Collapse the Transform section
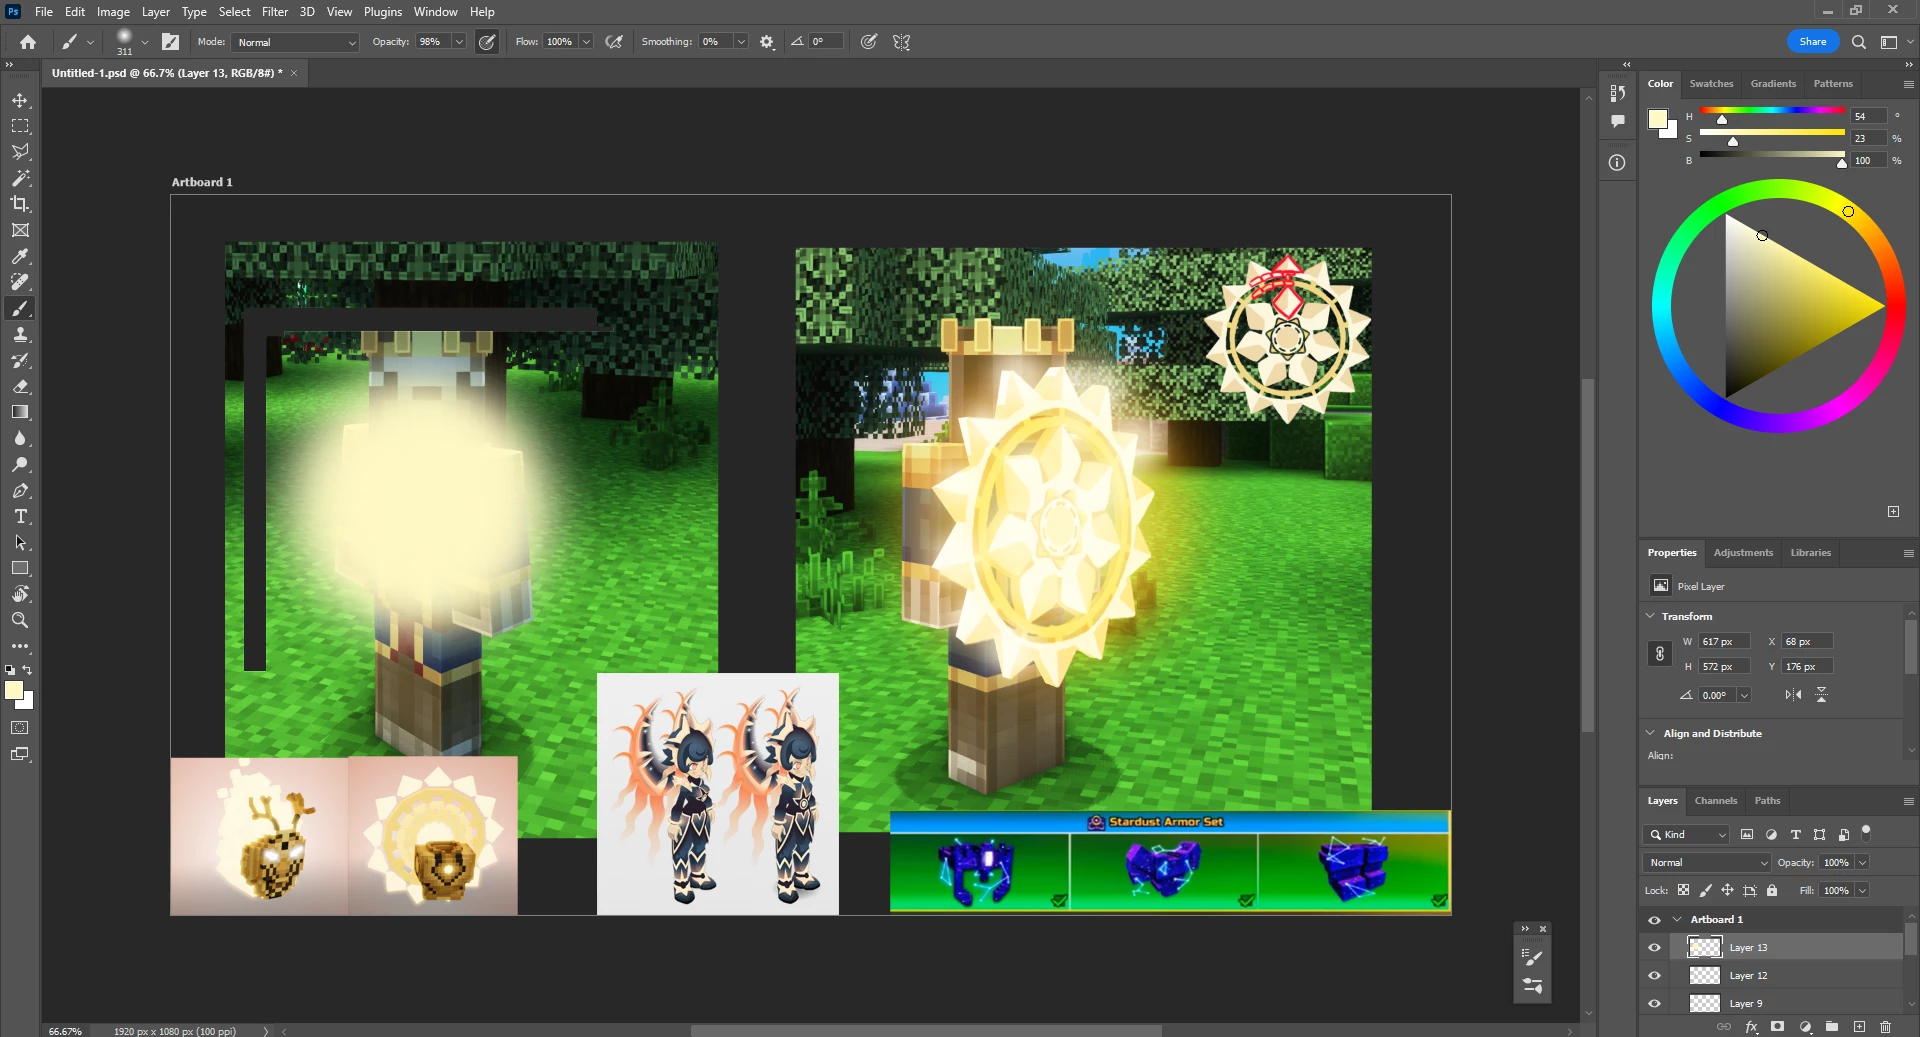This screenshot has height=1037, width=1920. (x=1650, y=616)
